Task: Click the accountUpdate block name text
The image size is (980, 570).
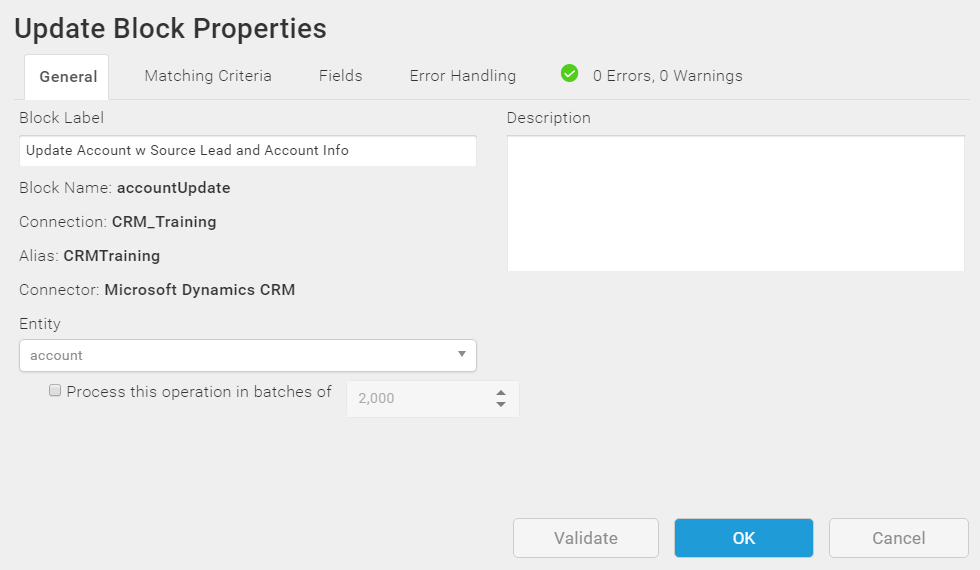Action: (174, 188)
